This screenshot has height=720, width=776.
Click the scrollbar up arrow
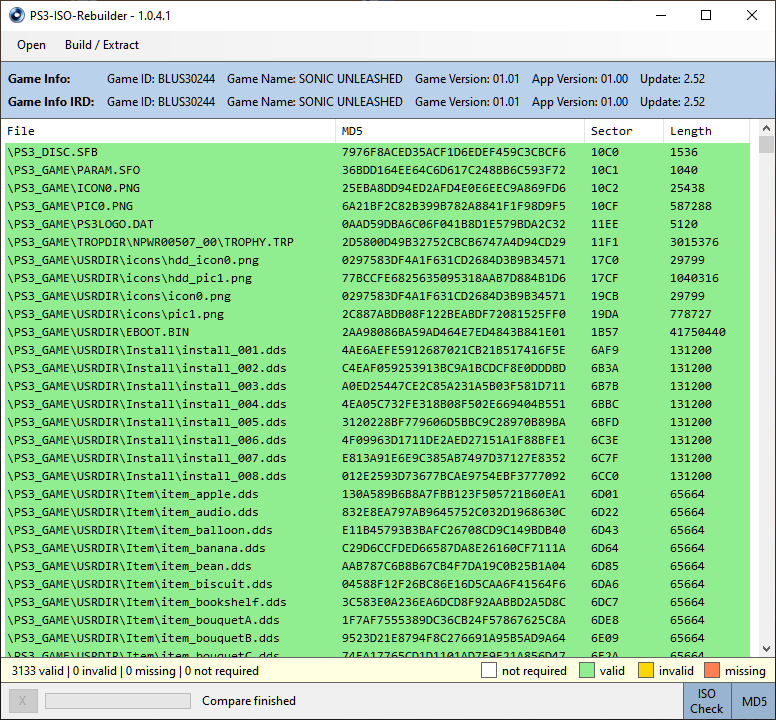point(766,128)
